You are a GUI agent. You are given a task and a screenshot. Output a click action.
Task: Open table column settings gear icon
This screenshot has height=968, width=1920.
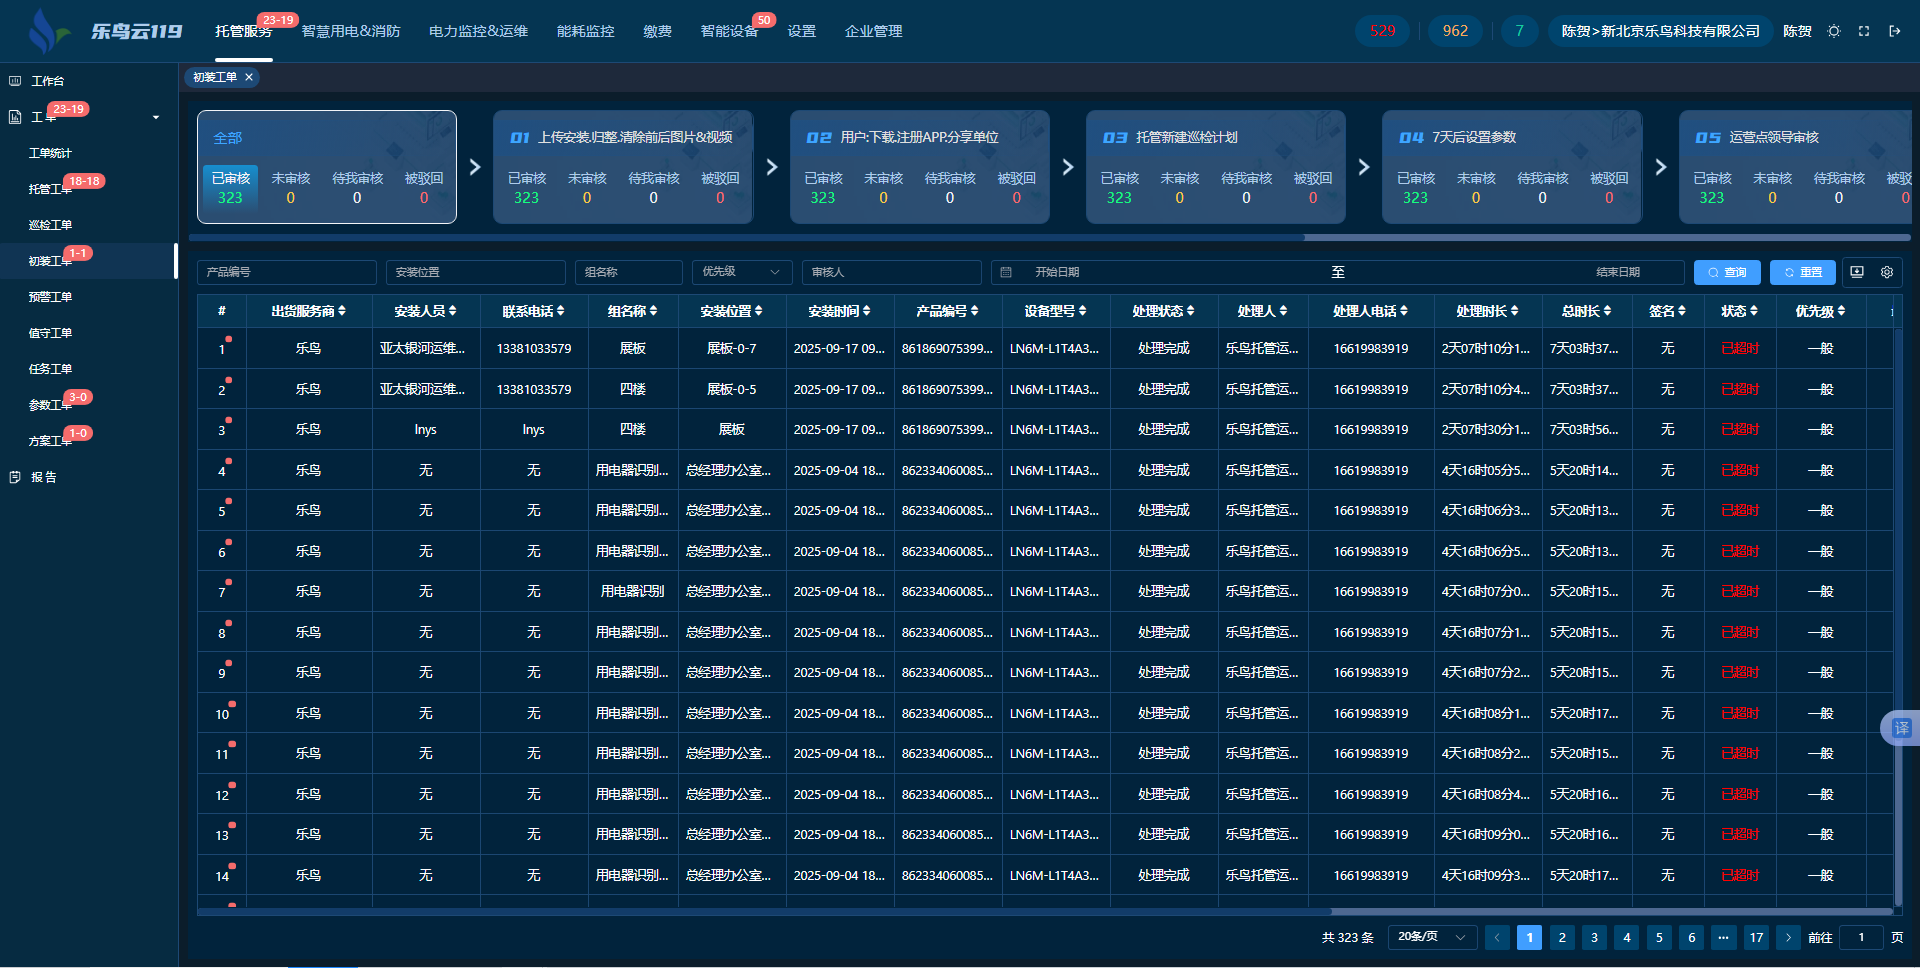1887,272
